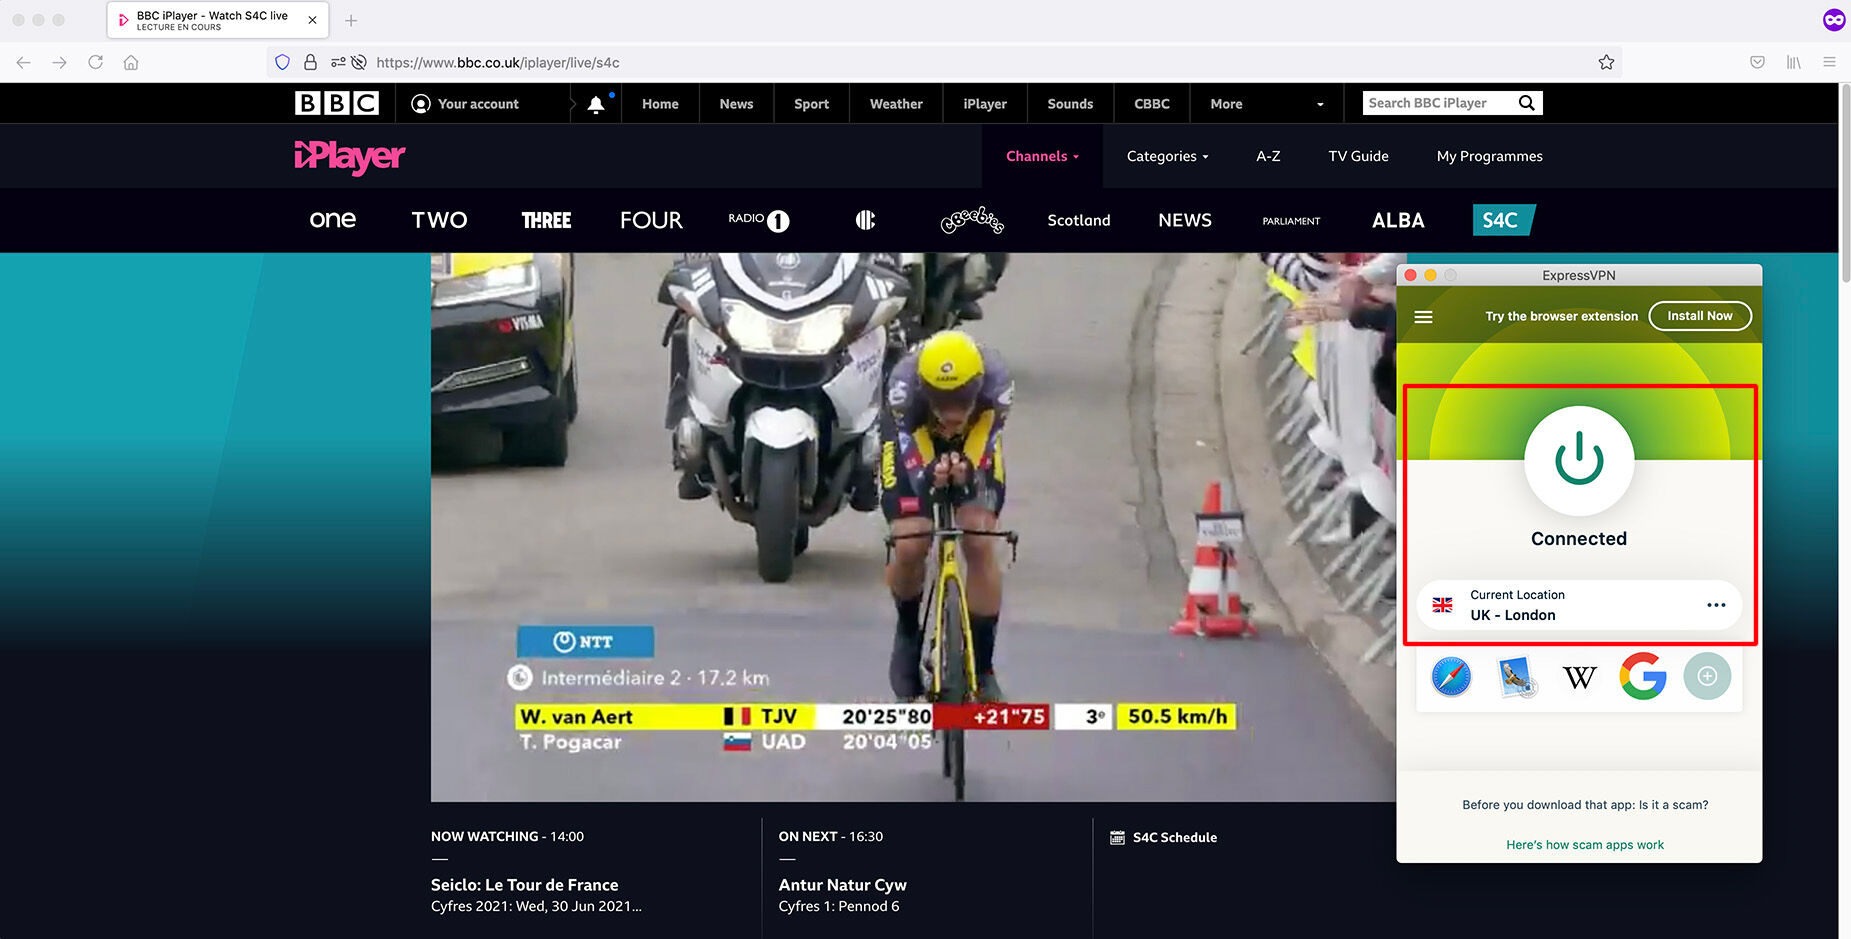Open the browser library icon
The width and height of the screenshot is (1851, 939).
pos(1794,62)
